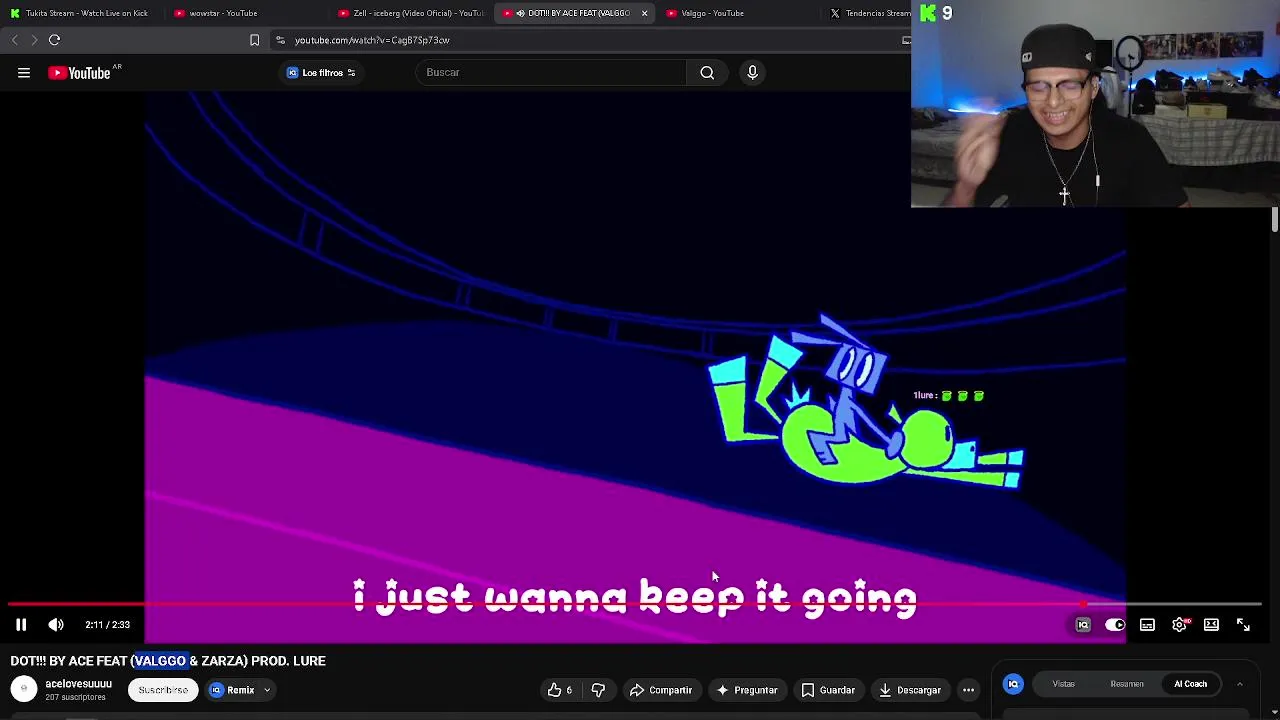
Task: Download video with Descargar button
Action: pos(909,690)
